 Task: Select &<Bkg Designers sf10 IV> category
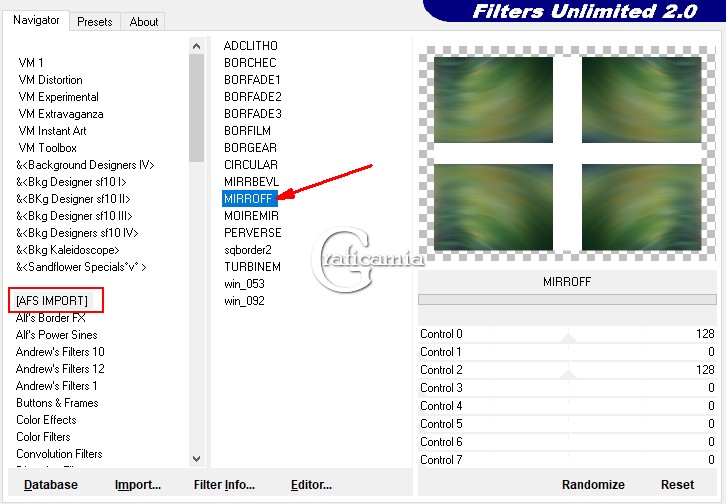tap(77, 233)
